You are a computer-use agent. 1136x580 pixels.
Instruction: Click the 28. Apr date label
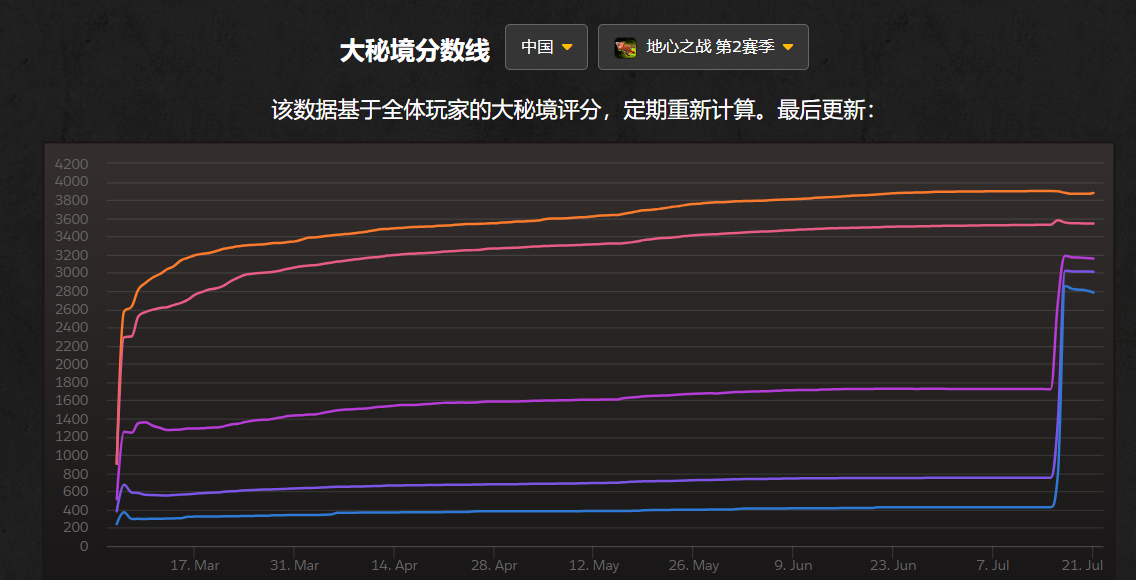(493, 565)
